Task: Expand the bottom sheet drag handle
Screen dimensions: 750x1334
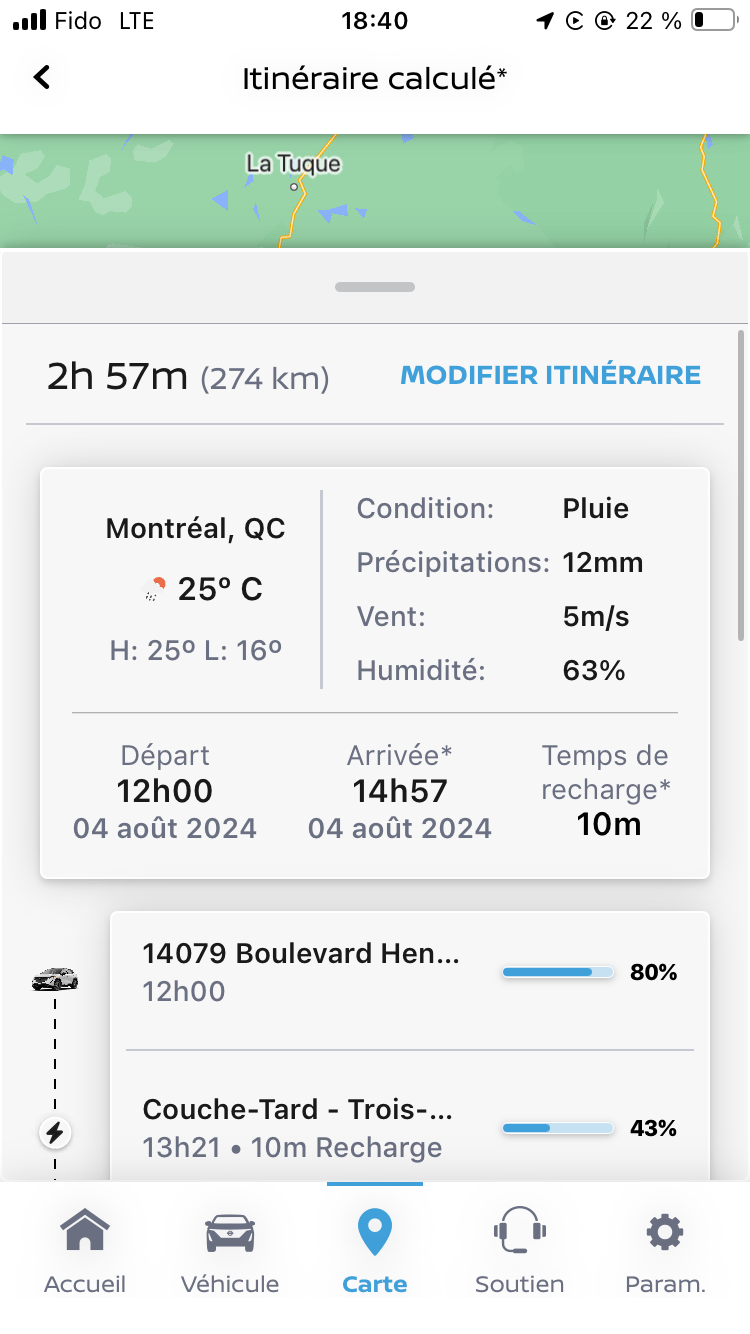Action: tap(375, 287)
